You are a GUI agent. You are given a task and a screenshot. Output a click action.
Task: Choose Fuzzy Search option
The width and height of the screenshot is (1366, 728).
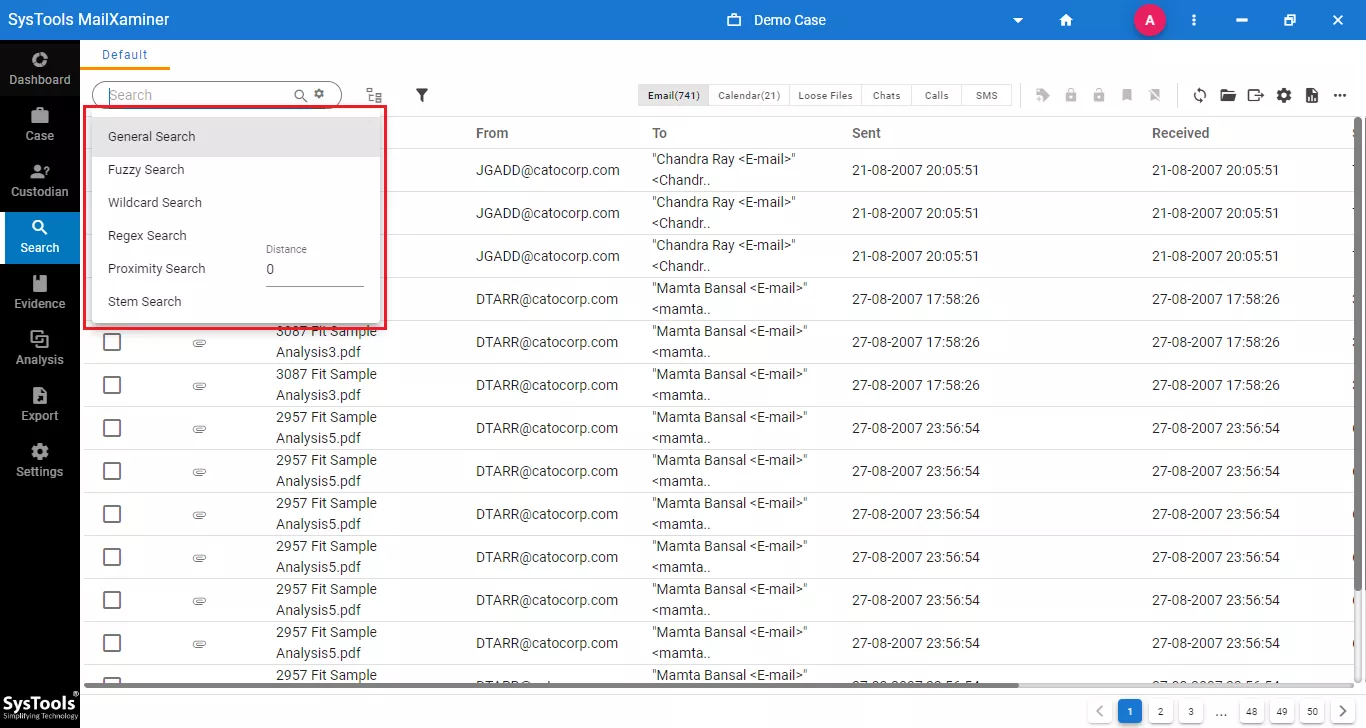236,170
